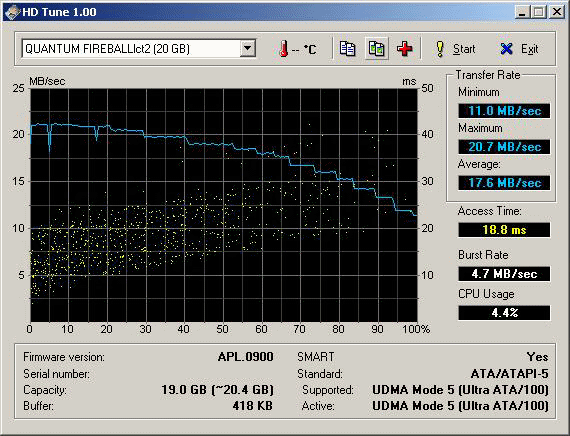This screenshot has width=570, height=436.
Task: Click the copy screenshot toolbar icon
Action: (376, 49)
